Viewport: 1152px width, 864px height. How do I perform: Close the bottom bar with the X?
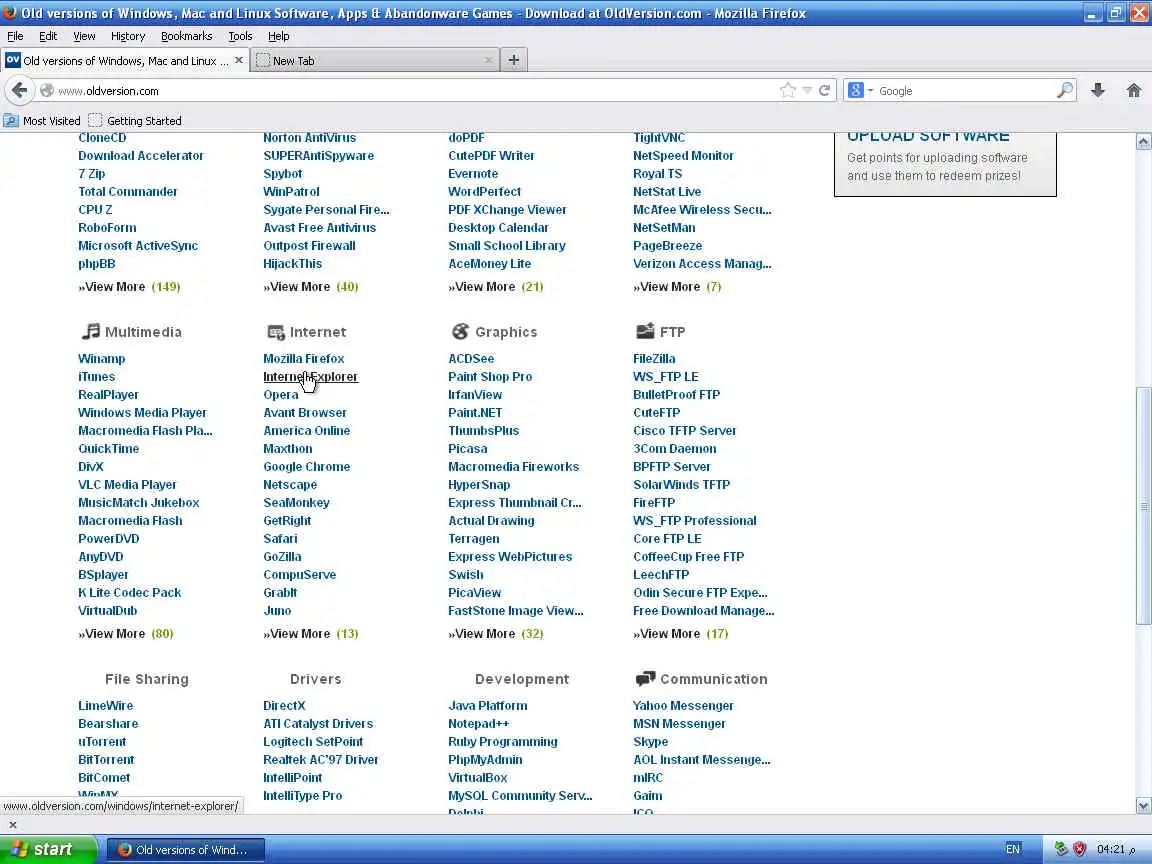pos(12,824)
